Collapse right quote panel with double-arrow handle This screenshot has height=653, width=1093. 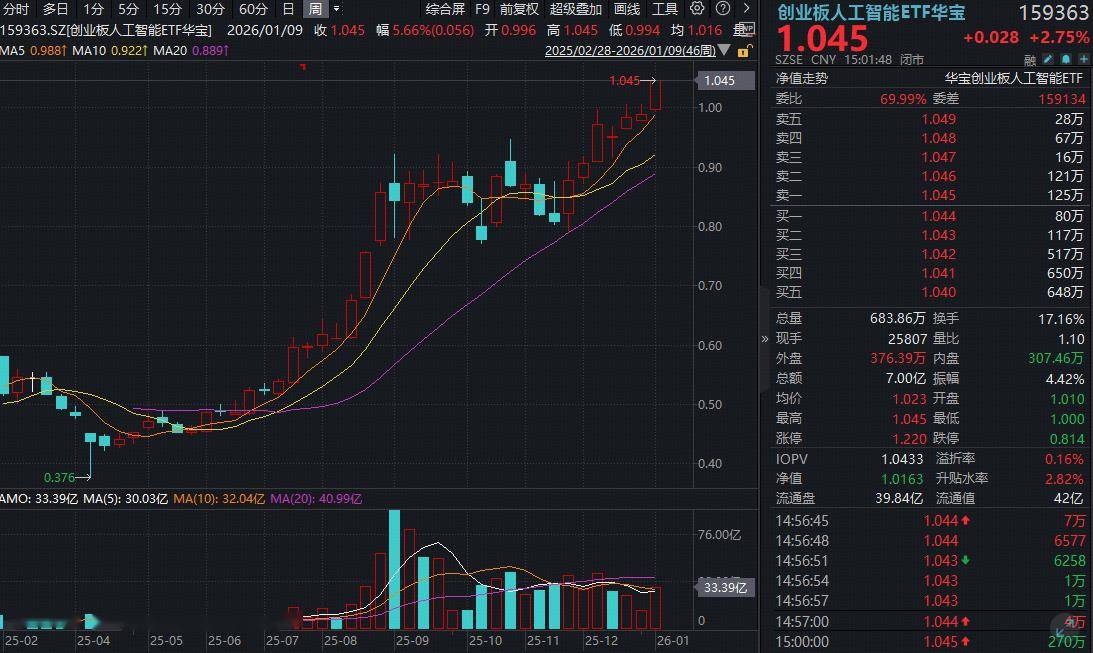coord(765,339)
